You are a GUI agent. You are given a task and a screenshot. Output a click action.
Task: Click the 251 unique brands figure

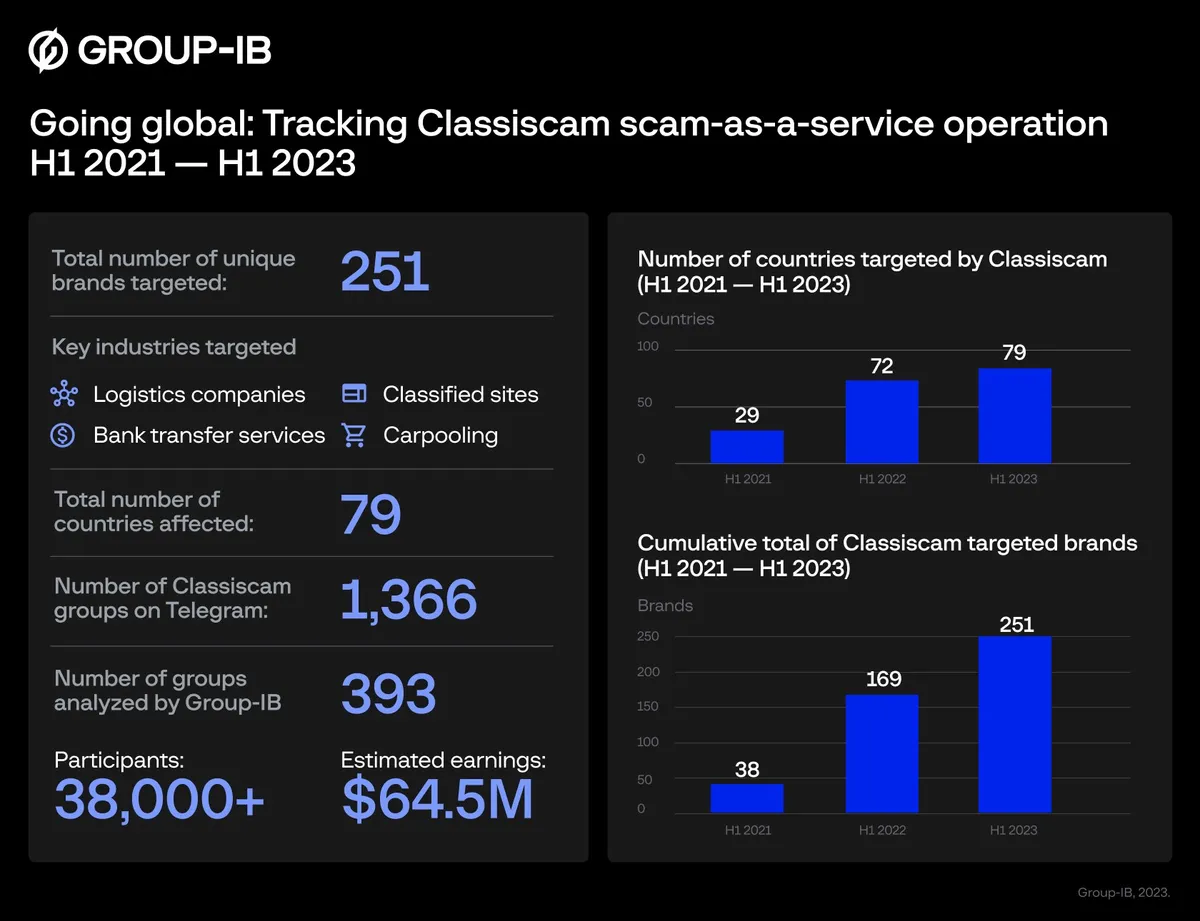pos(385,271)
